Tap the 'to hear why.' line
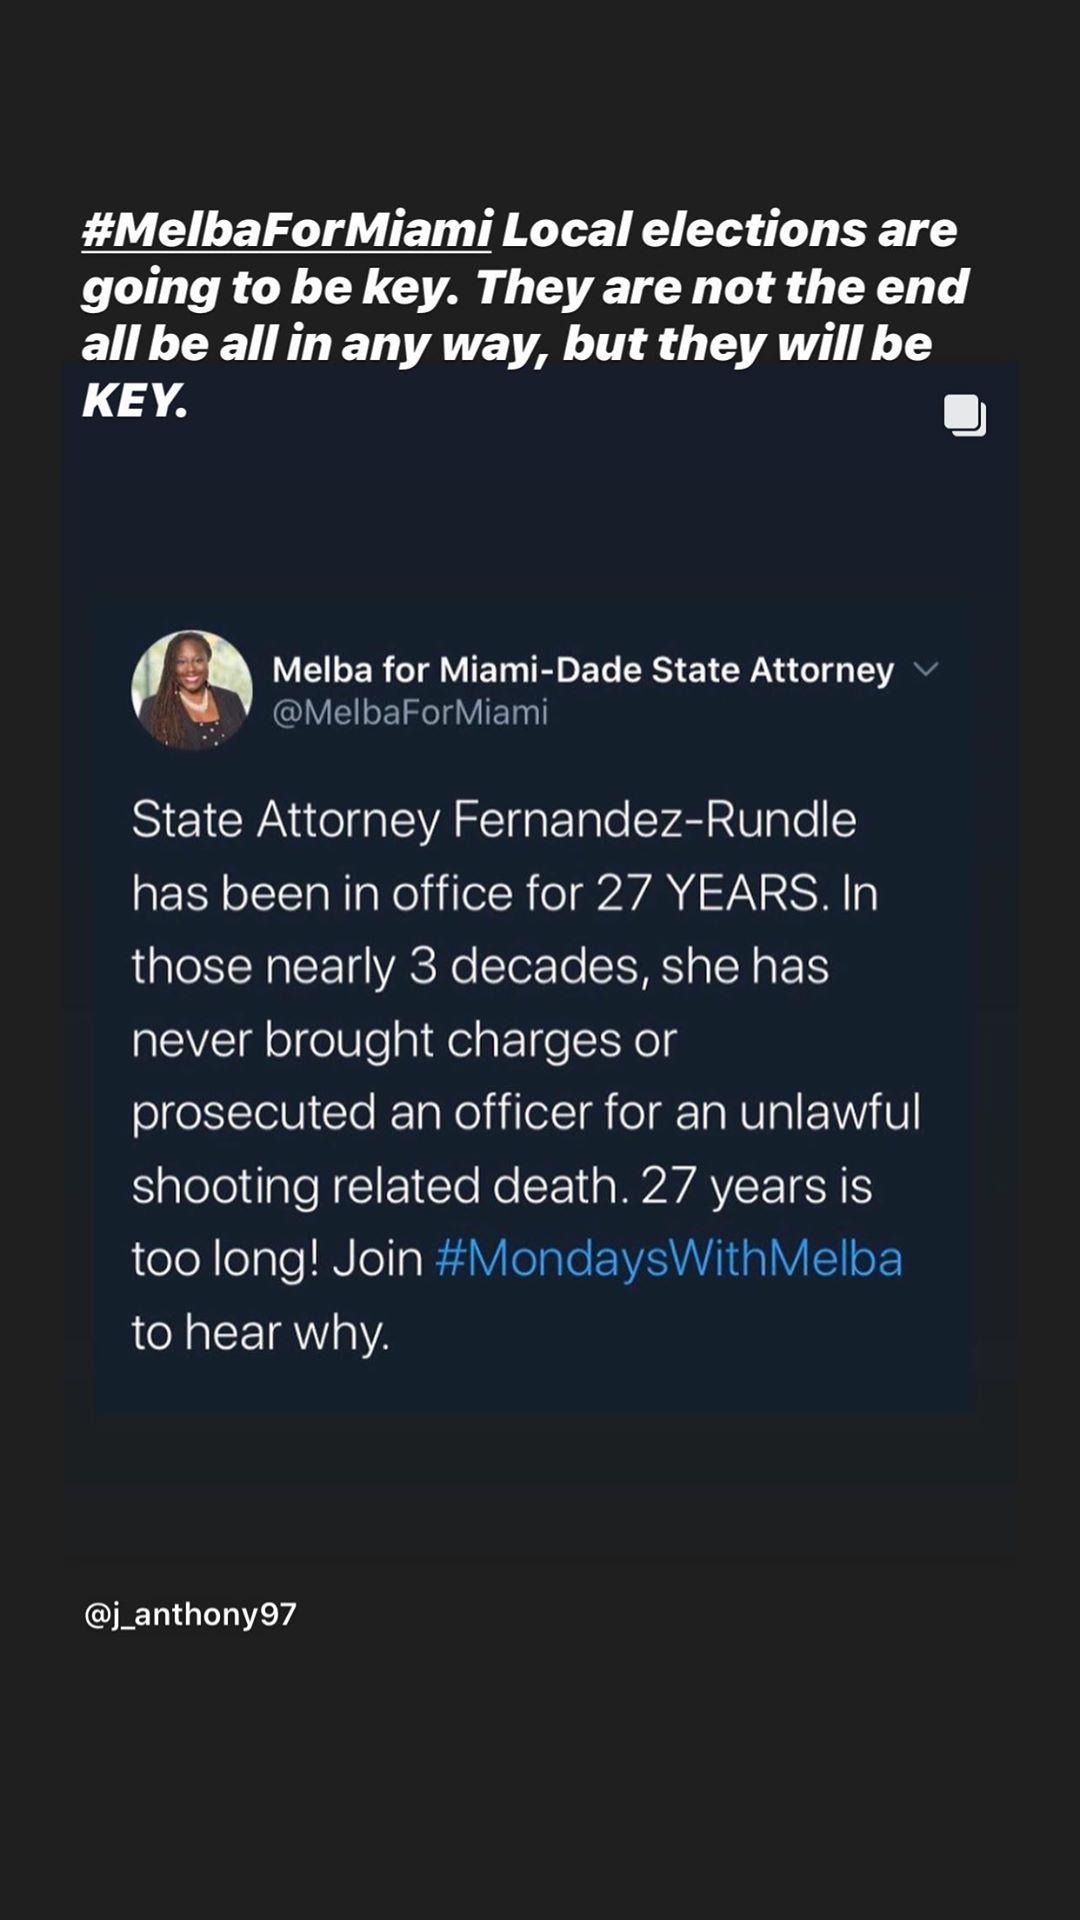Viewport: 1080px width, 1920px height. pyautogui.click(x=260, y=1332)
